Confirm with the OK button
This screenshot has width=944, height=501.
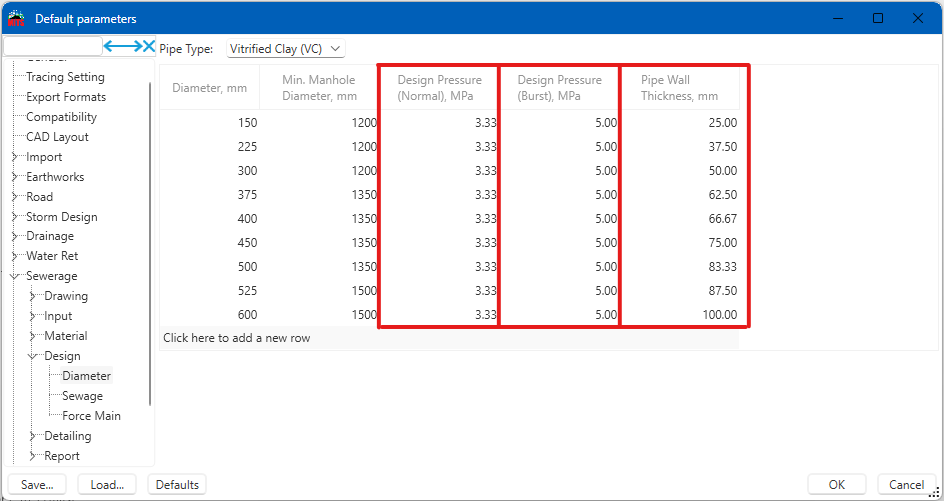pos(837,485)
